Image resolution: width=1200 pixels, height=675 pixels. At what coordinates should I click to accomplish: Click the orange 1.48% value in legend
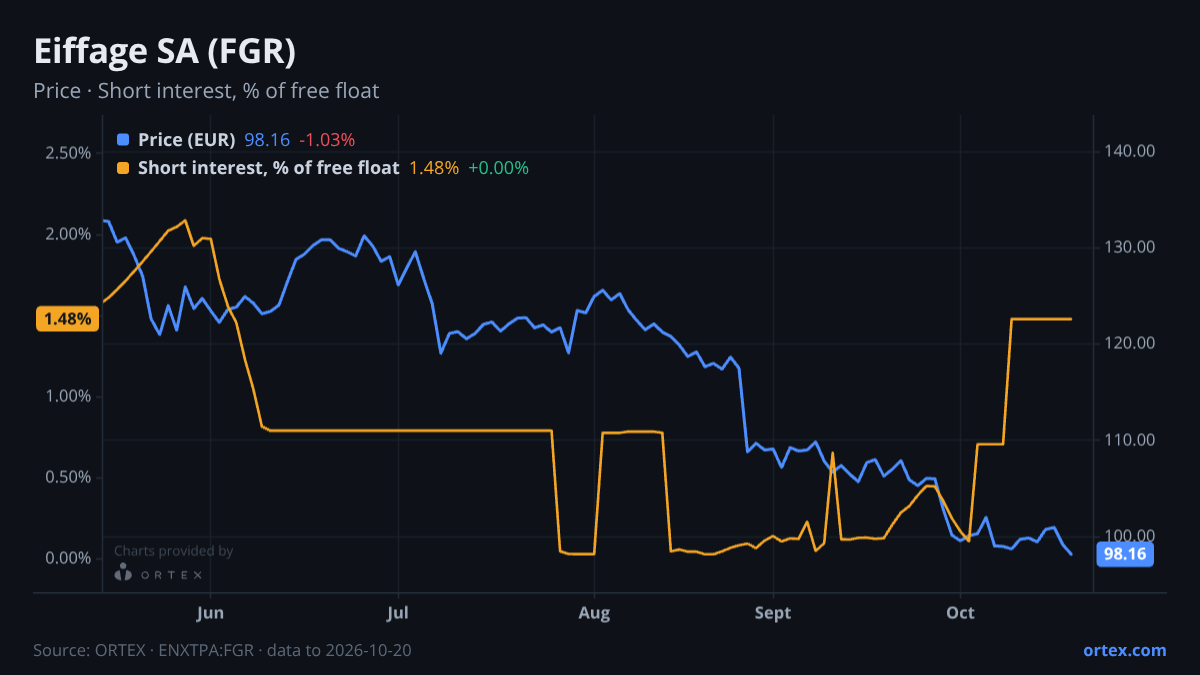(434, 168)
